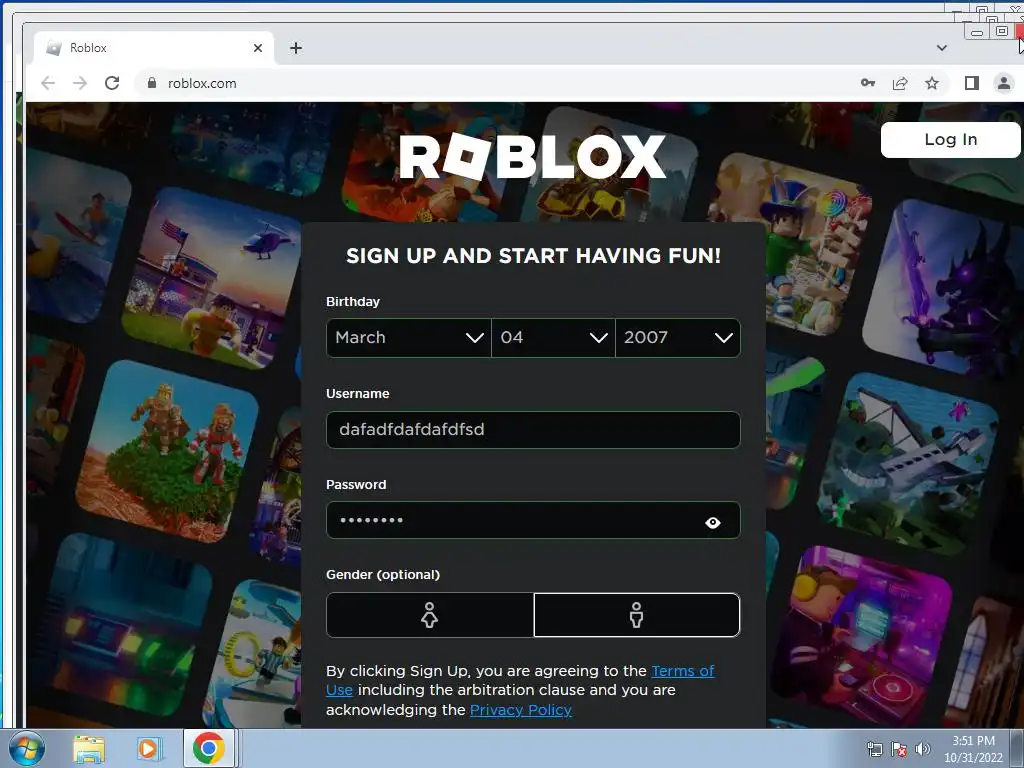
Task: Open the birthday year dropdown
Action: click(x=678, y=338)
